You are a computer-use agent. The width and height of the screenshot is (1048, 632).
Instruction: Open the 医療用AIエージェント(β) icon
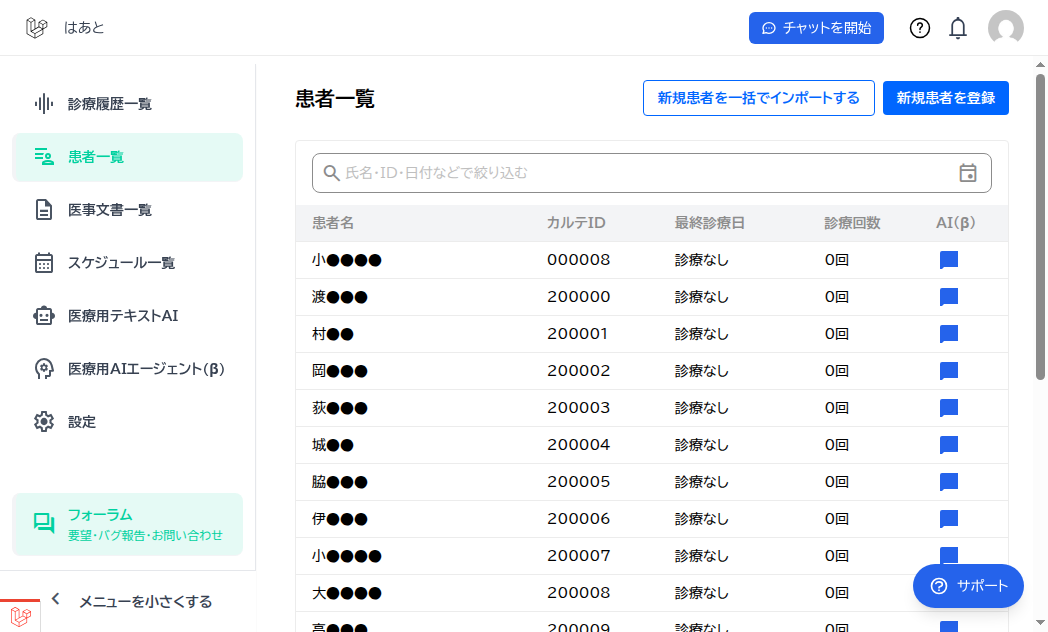point(43,368)
